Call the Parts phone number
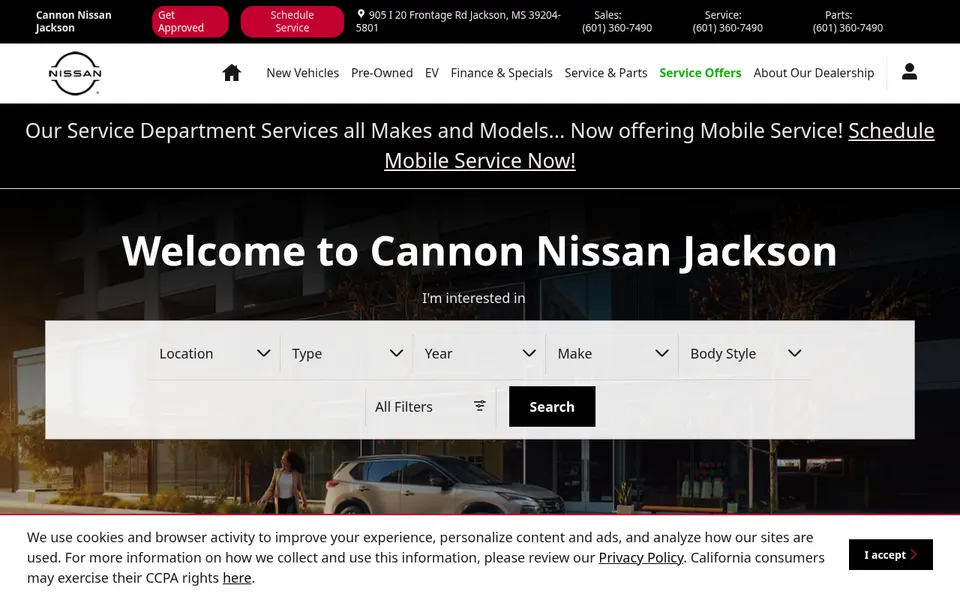 coord(847,28)
